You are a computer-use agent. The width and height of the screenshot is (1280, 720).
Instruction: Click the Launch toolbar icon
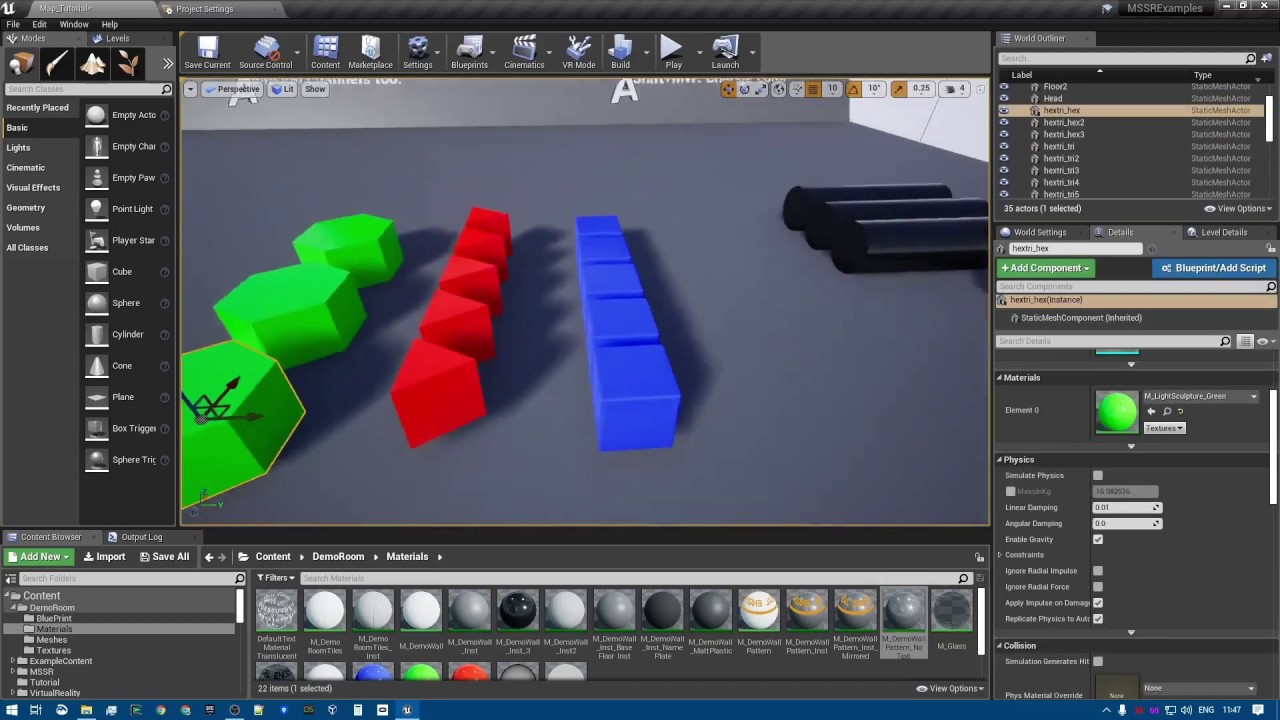click(x=725, y=52)
